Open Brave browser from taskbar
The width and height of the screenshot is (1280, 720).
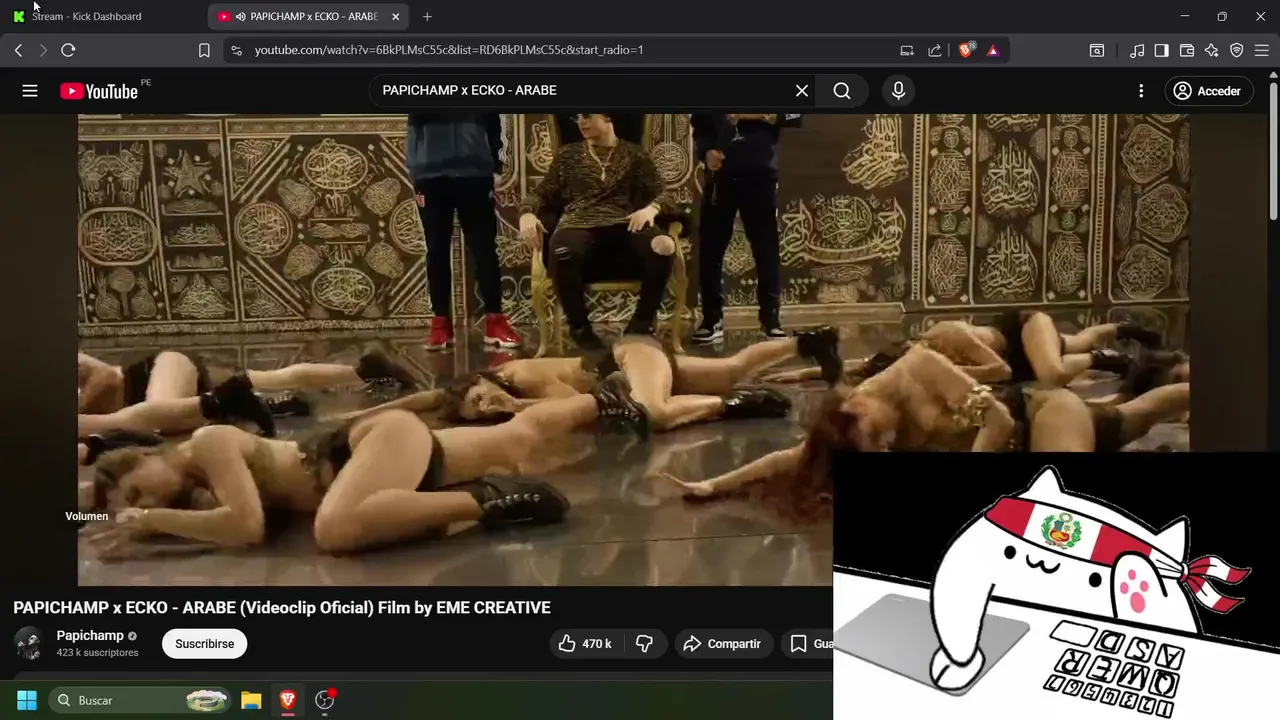[288, 700]
